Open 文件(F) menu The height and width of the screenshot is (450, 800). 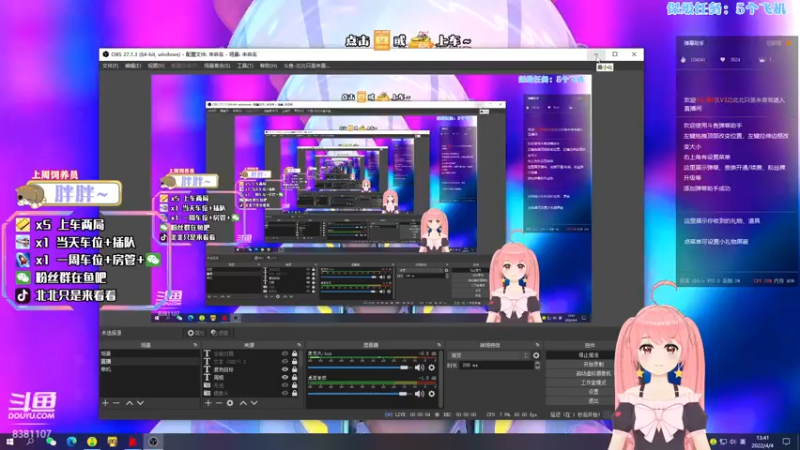click(110, 66)
